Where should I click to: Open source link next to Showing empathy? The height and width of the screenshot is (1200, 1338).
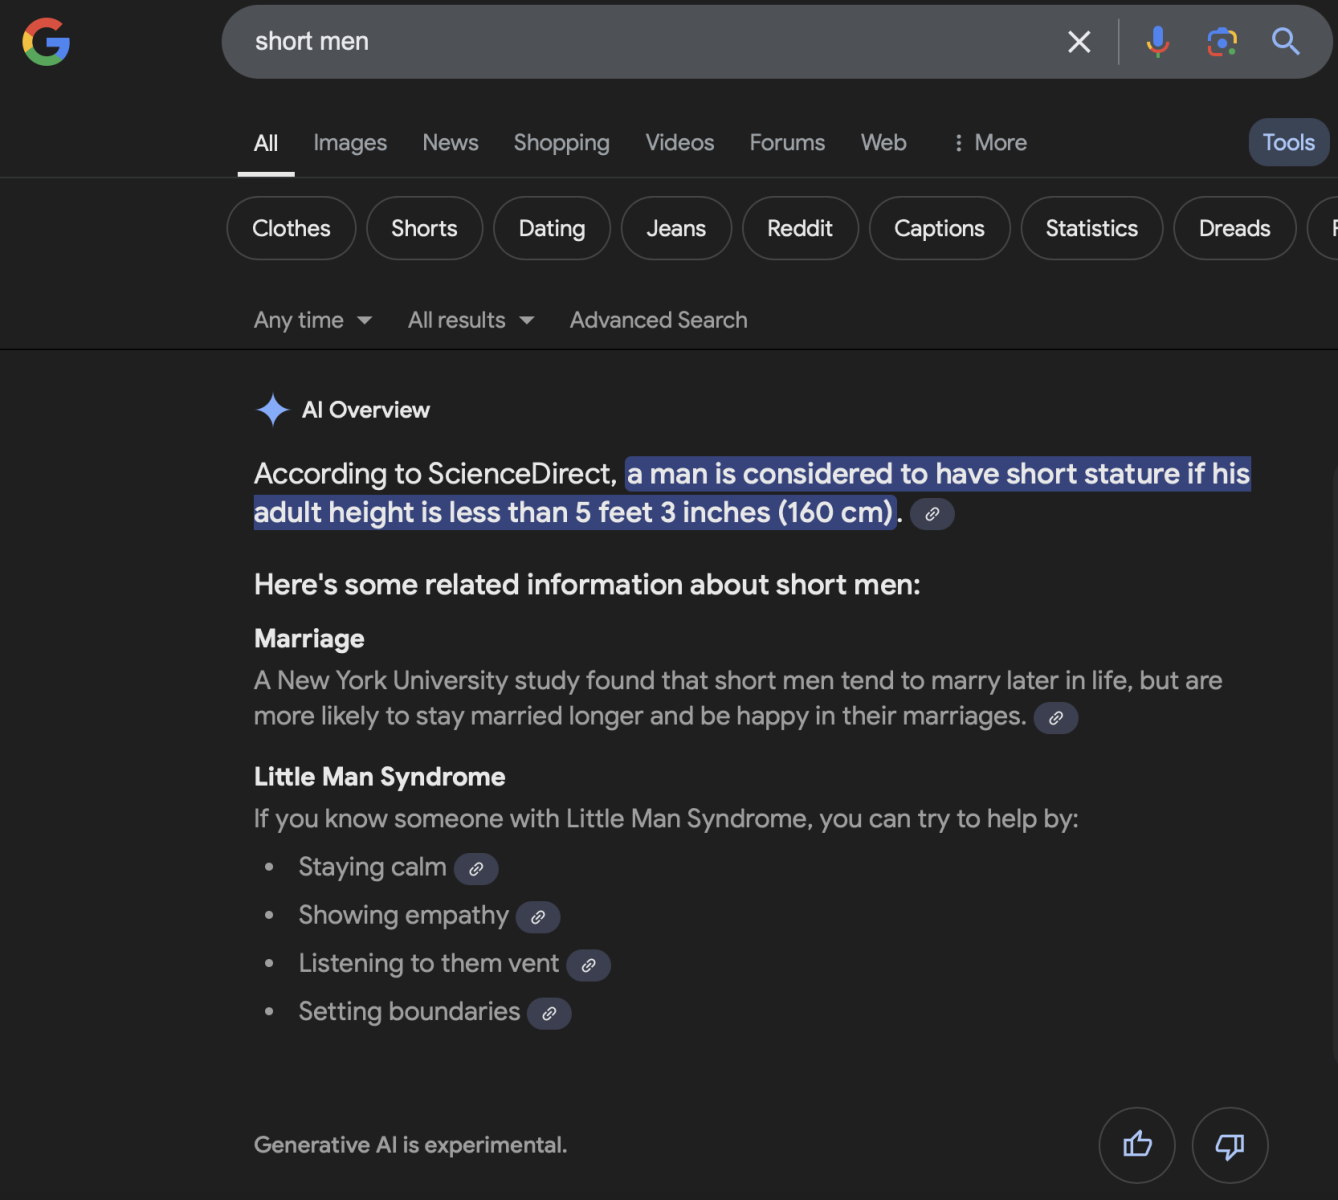click(538, 917)
